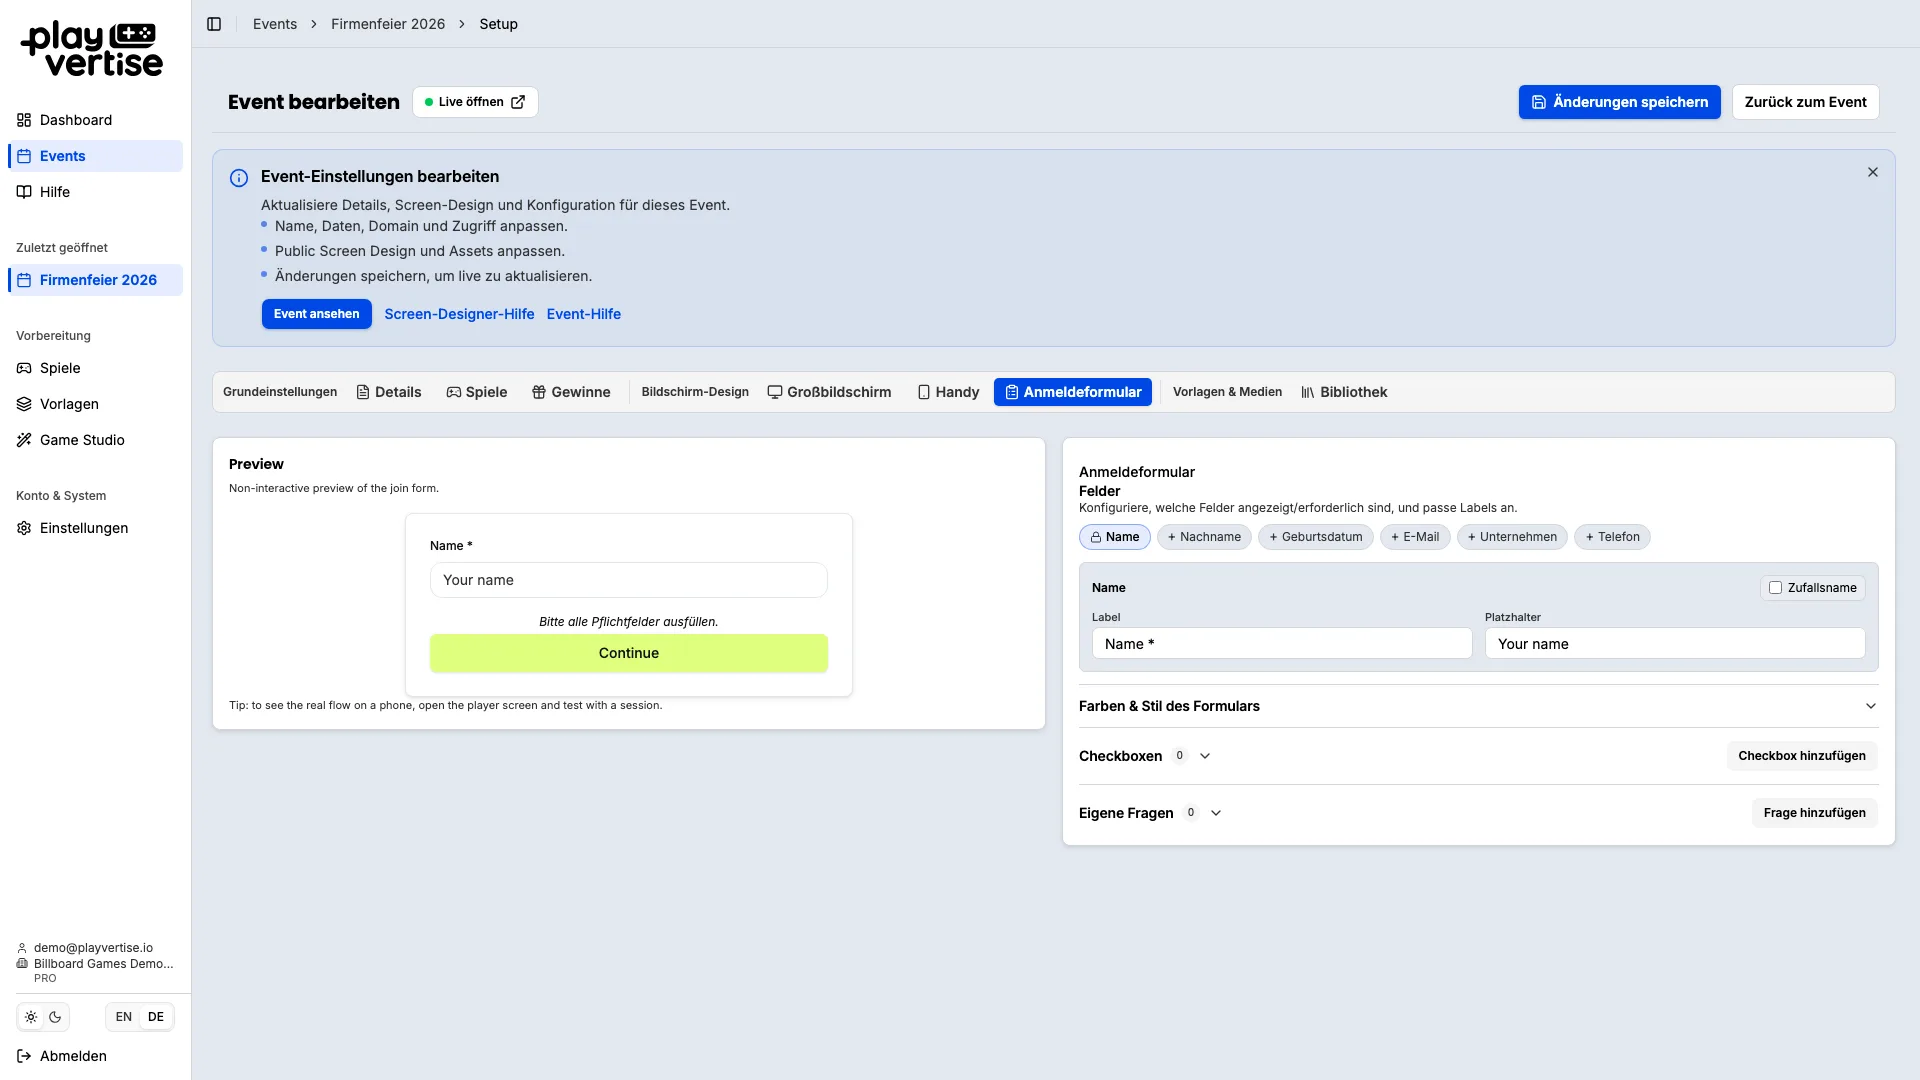Open Spiele in the sidebar
The height and width of the screenshot is (1080, 1920).
(x=95, y=368)
